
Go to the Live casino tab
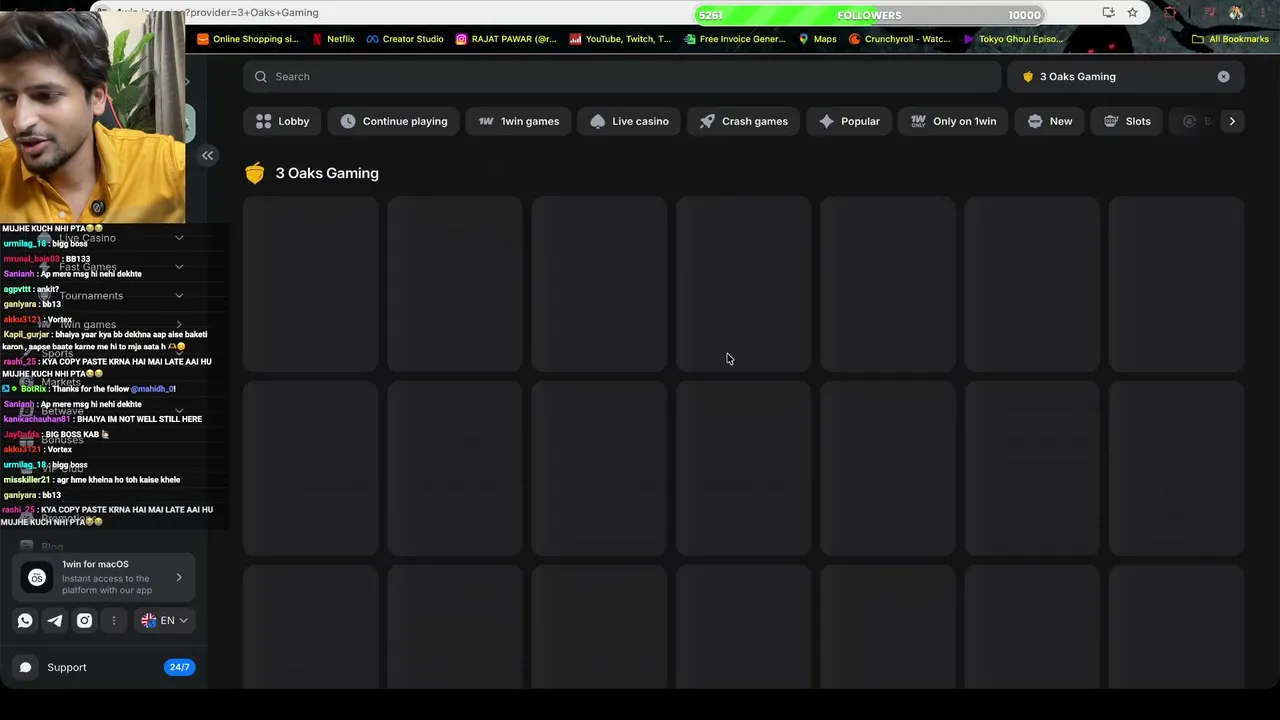pos(629,121)
